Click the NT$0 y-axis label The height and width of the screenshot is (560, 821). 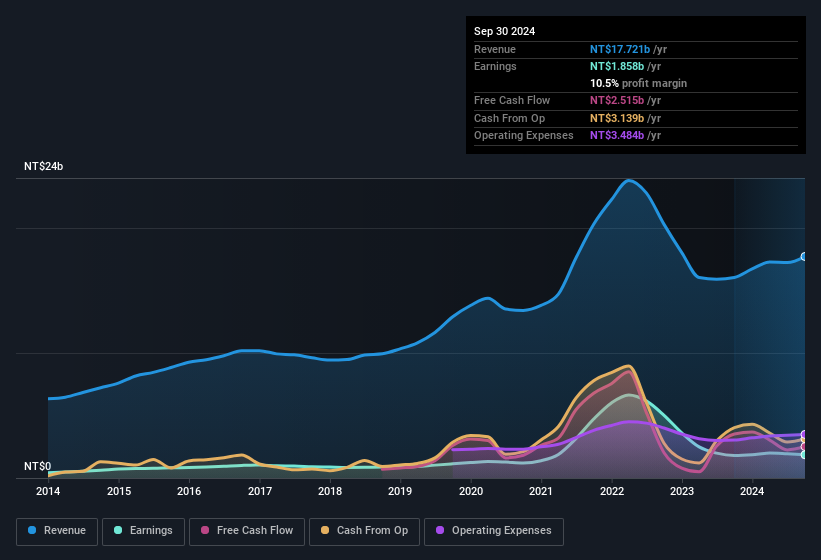pos(38,466)
